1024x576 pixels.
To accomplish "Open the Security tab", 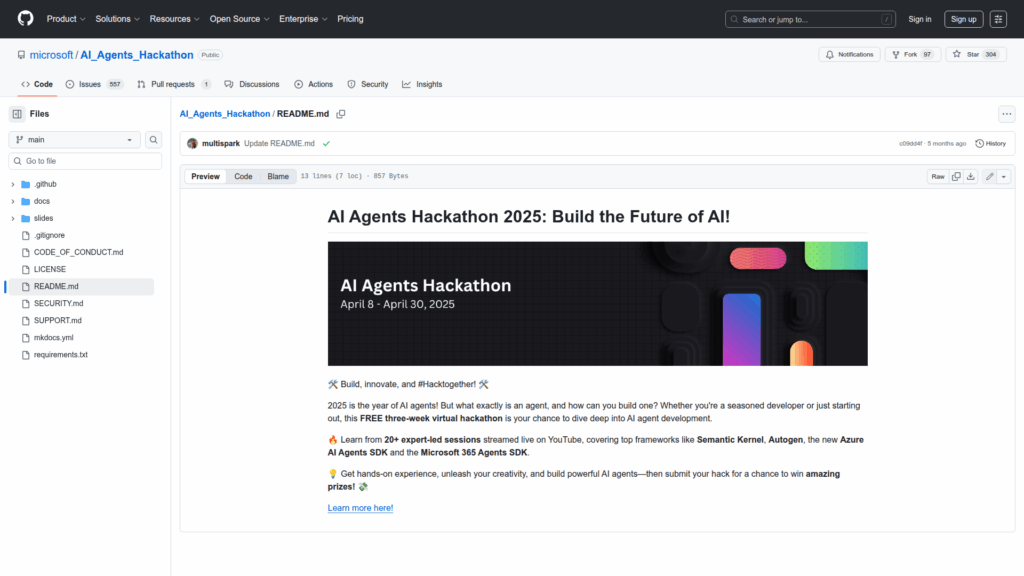I will [368, 84].
